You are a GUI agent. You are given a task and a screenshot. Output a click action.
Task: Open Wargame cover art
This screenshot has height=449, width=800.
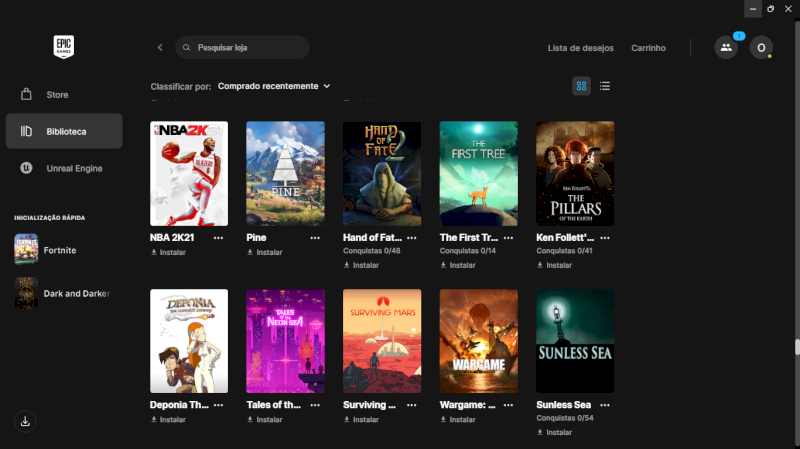click(x=479, y=341)
